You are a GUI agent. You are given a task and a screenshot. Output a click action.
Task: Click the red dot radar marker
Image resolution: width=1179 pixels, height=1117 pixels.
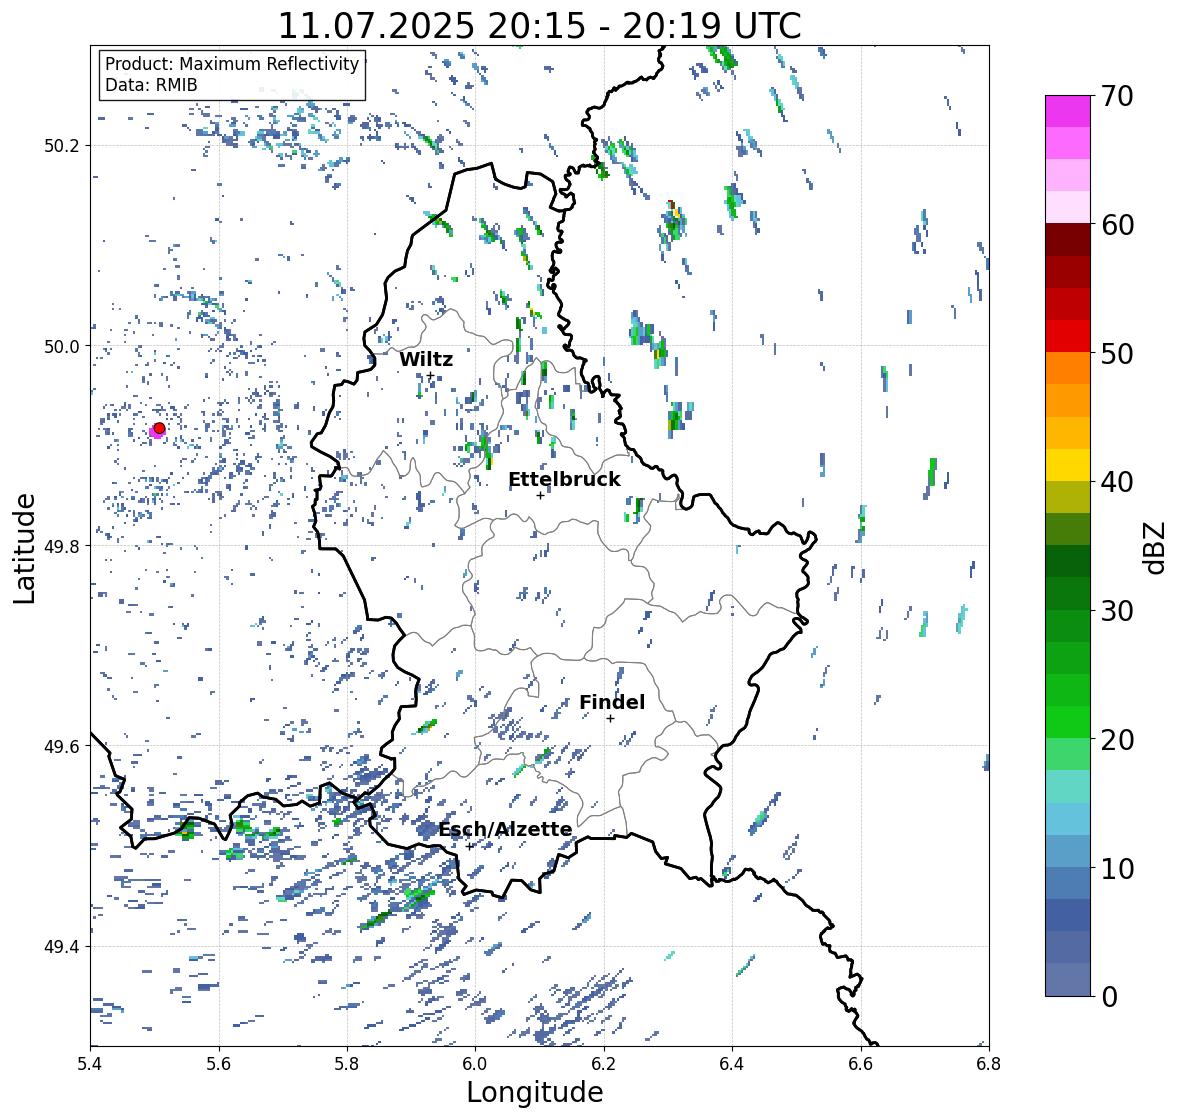point(159,428)
